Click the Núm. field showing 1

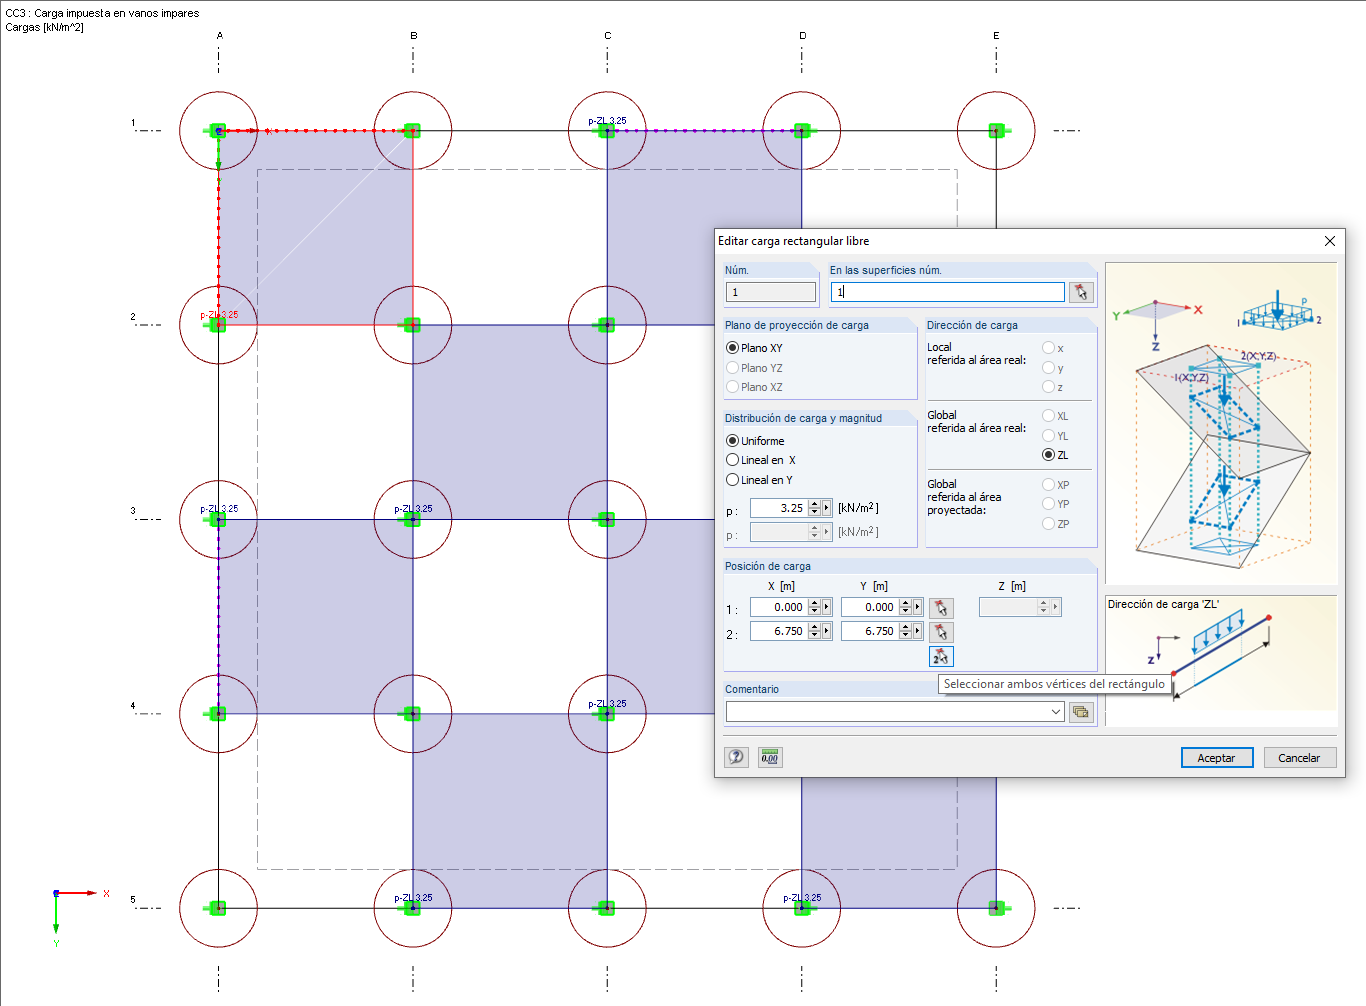(771, 292)
